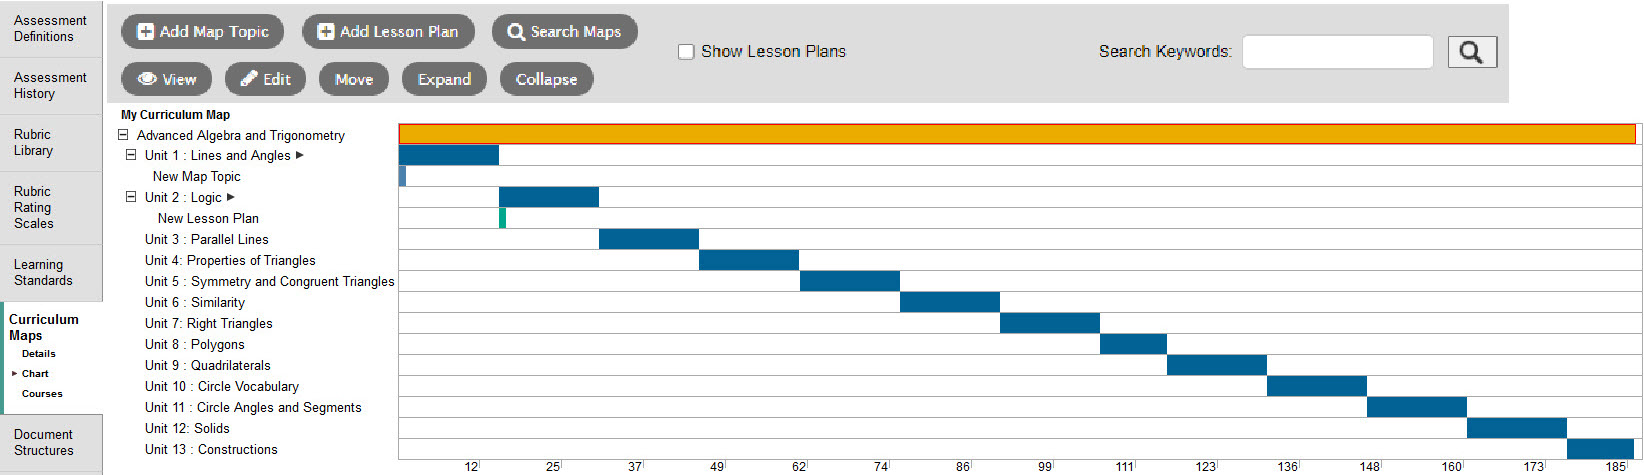This screenshot has height=475, width=1644.
Task: Click the Add Lesson Plan plus icon
Action: [x=326, y=32]
